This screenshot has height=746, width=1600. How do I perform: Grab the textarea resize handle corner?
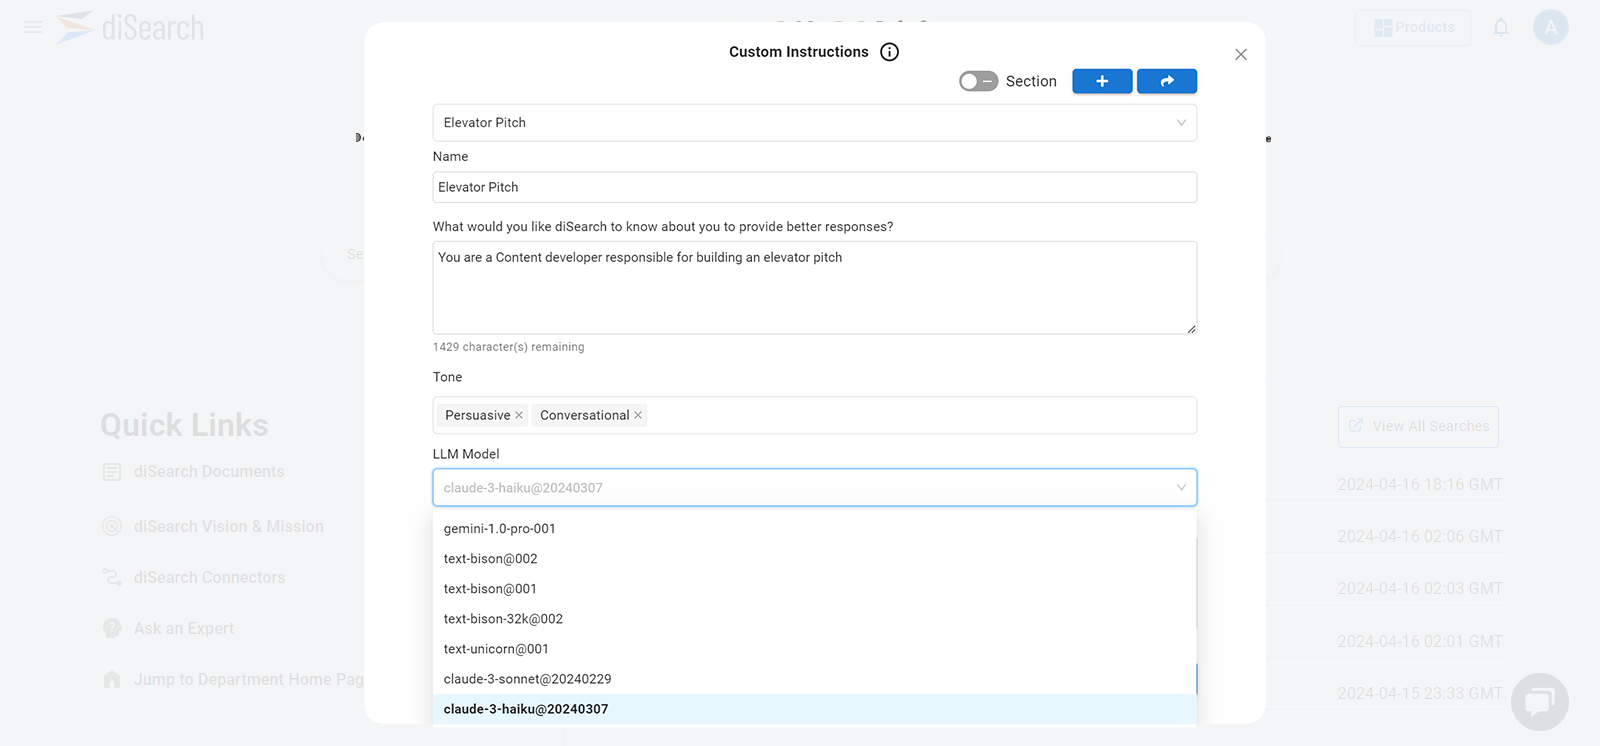coord(1191,328)
